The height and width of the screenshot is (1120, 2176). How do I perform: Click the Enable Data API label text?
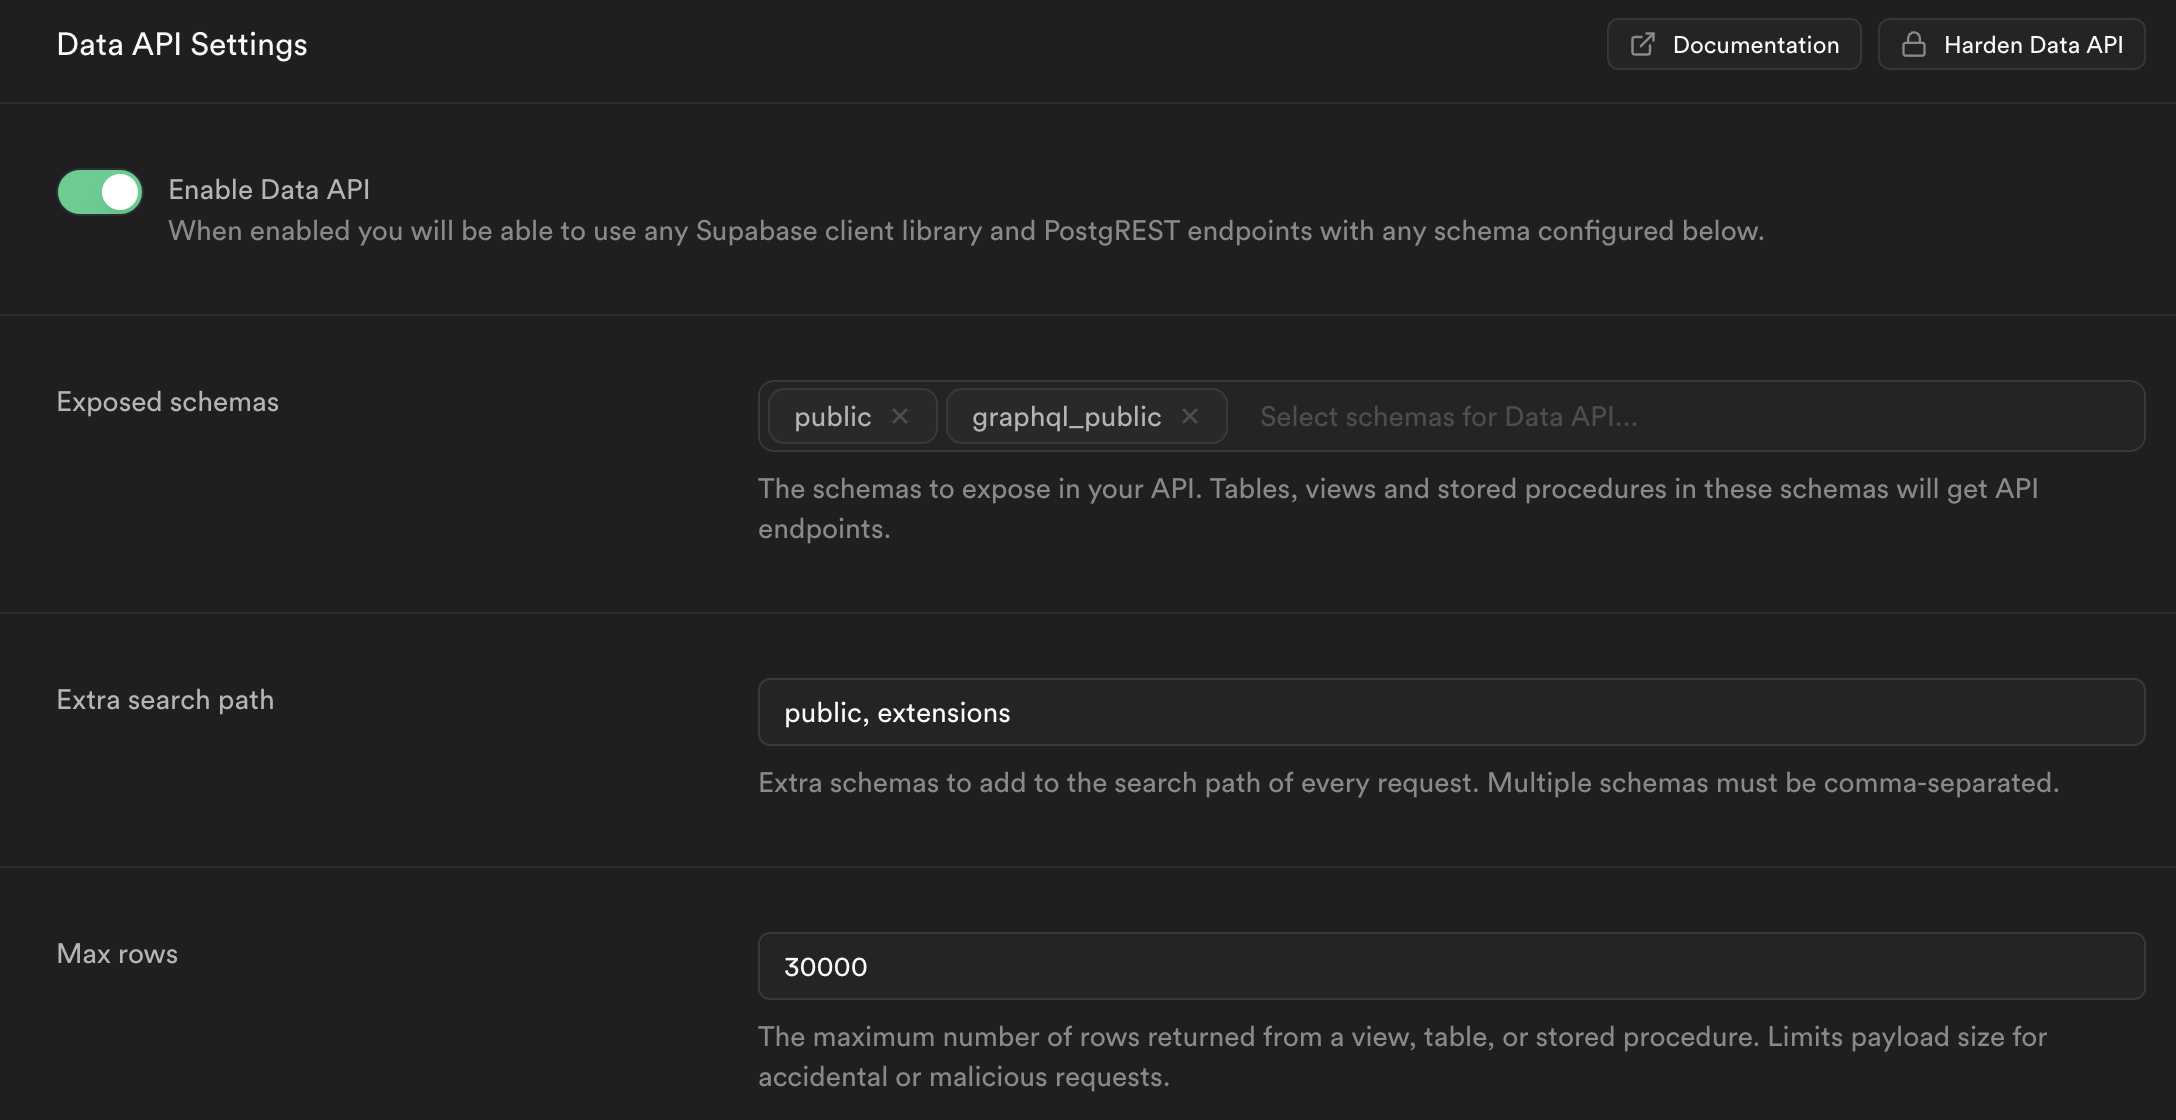coord(269,189)
